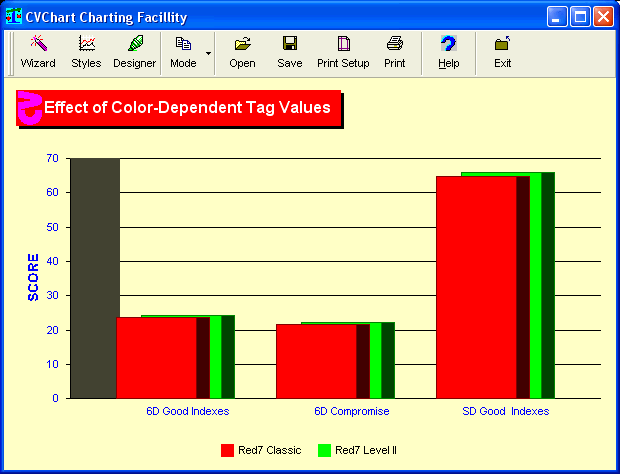620x474 pixels.
Task: Click the Styles toolbar icon
Action: (x=86, y=52)
